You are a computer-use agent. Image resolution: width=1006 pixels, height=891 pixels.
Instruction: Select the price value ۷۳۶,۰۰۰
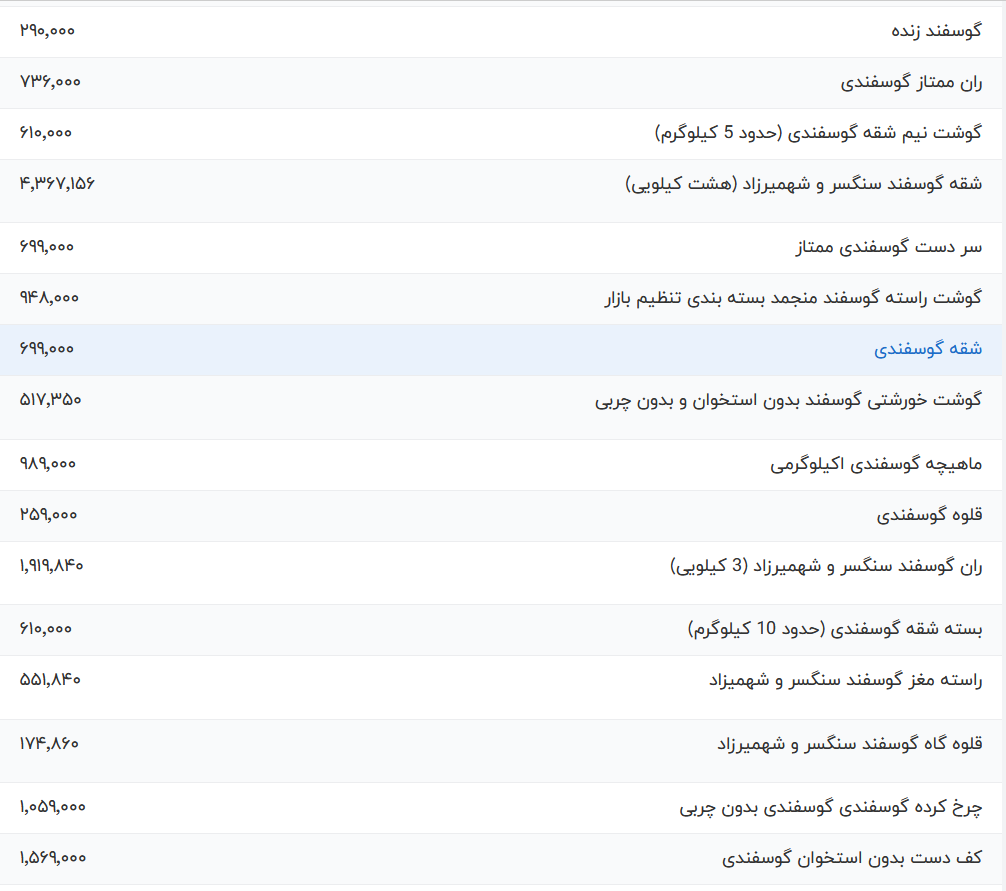(50, 82)
